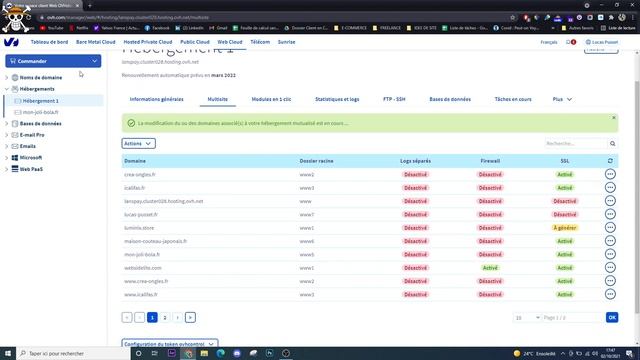This screenshot has width=640, height=360.
Task: Expand Configuration du token ovhcontrol
Action: (x=170, y=344)
